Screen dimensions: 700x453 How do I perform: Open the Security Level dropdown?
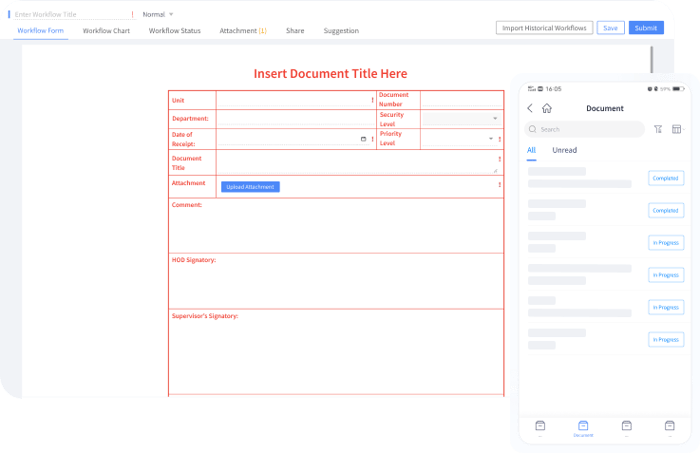coord(461,118)
